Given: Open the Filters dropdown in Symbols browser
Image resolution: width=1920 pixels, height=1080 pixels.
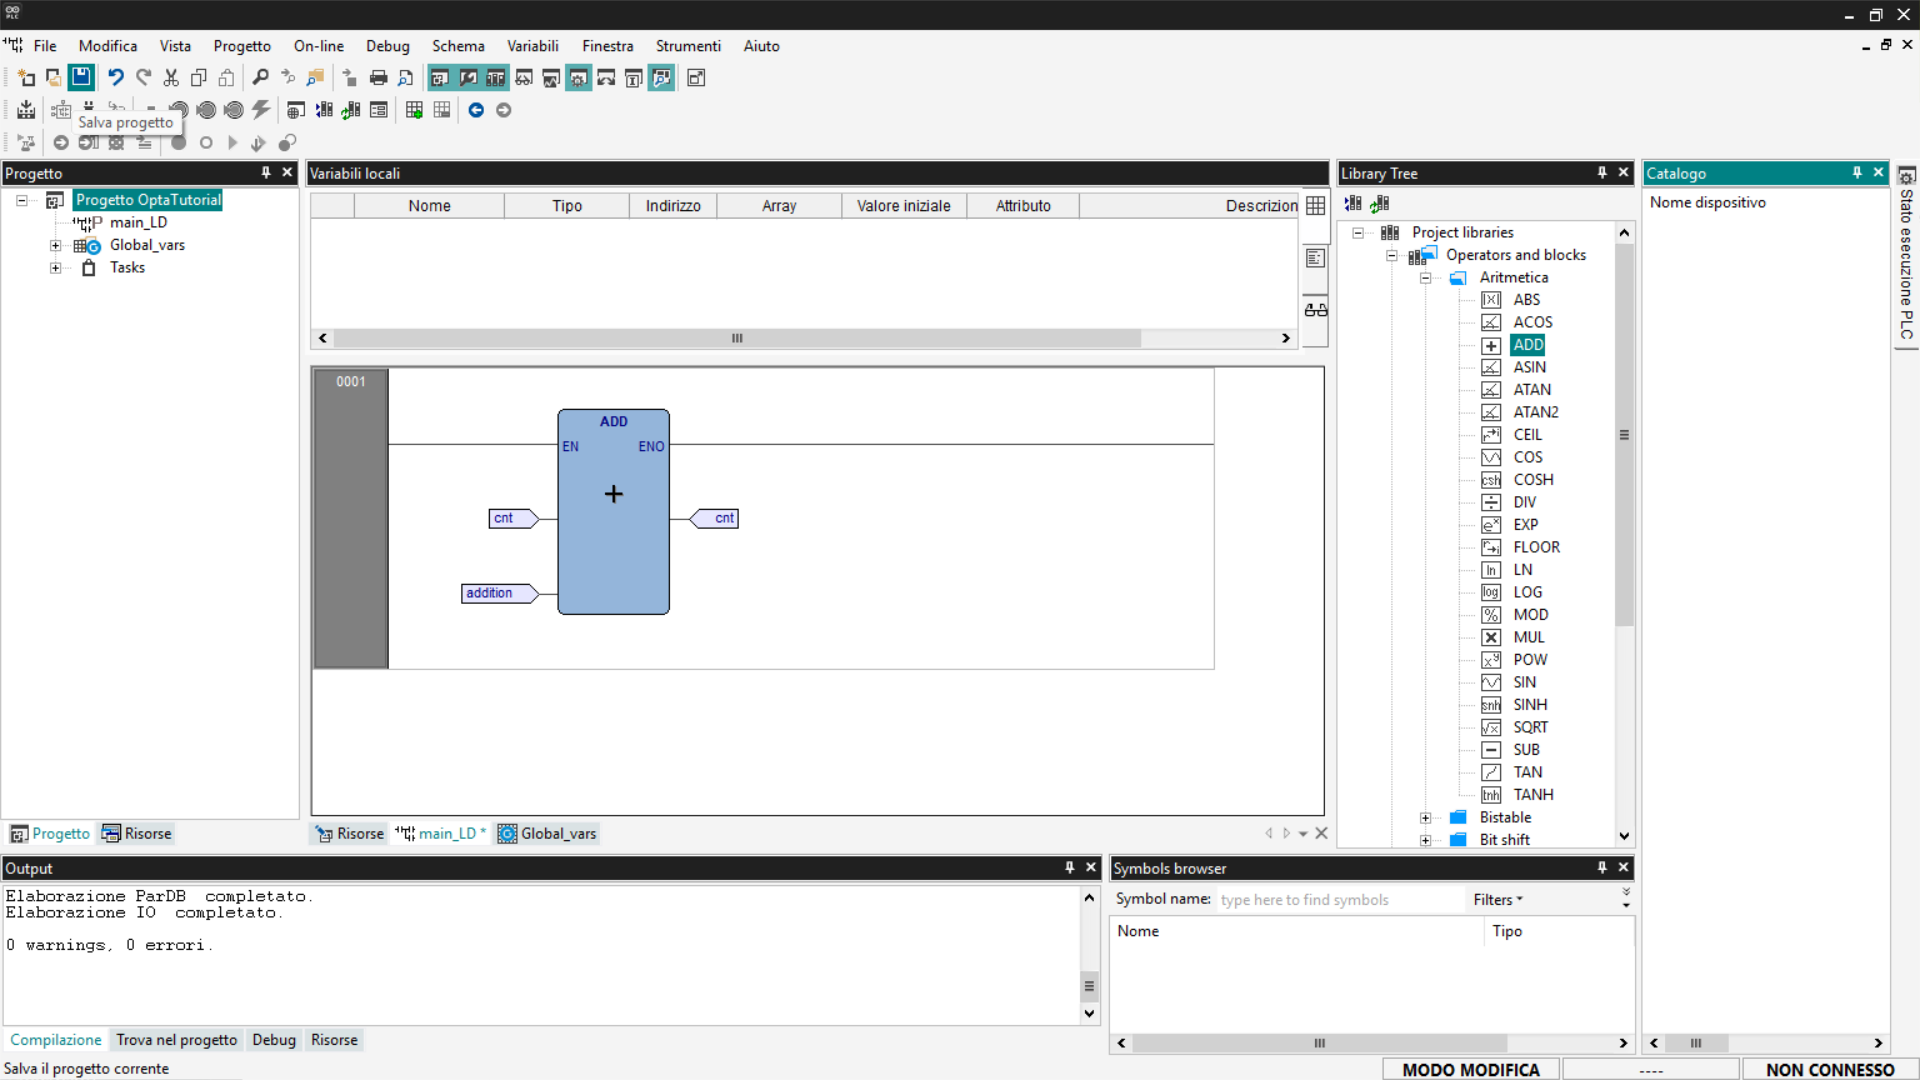Looking at the screenshot, I should point(1497,899).
